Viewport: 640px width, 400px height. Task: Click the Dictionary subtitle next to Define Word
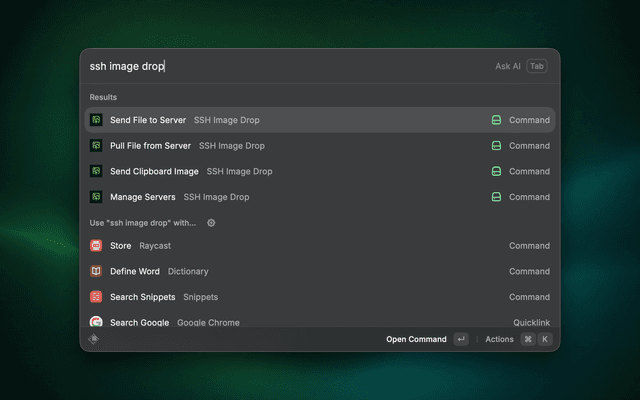[x=188, y=271]
